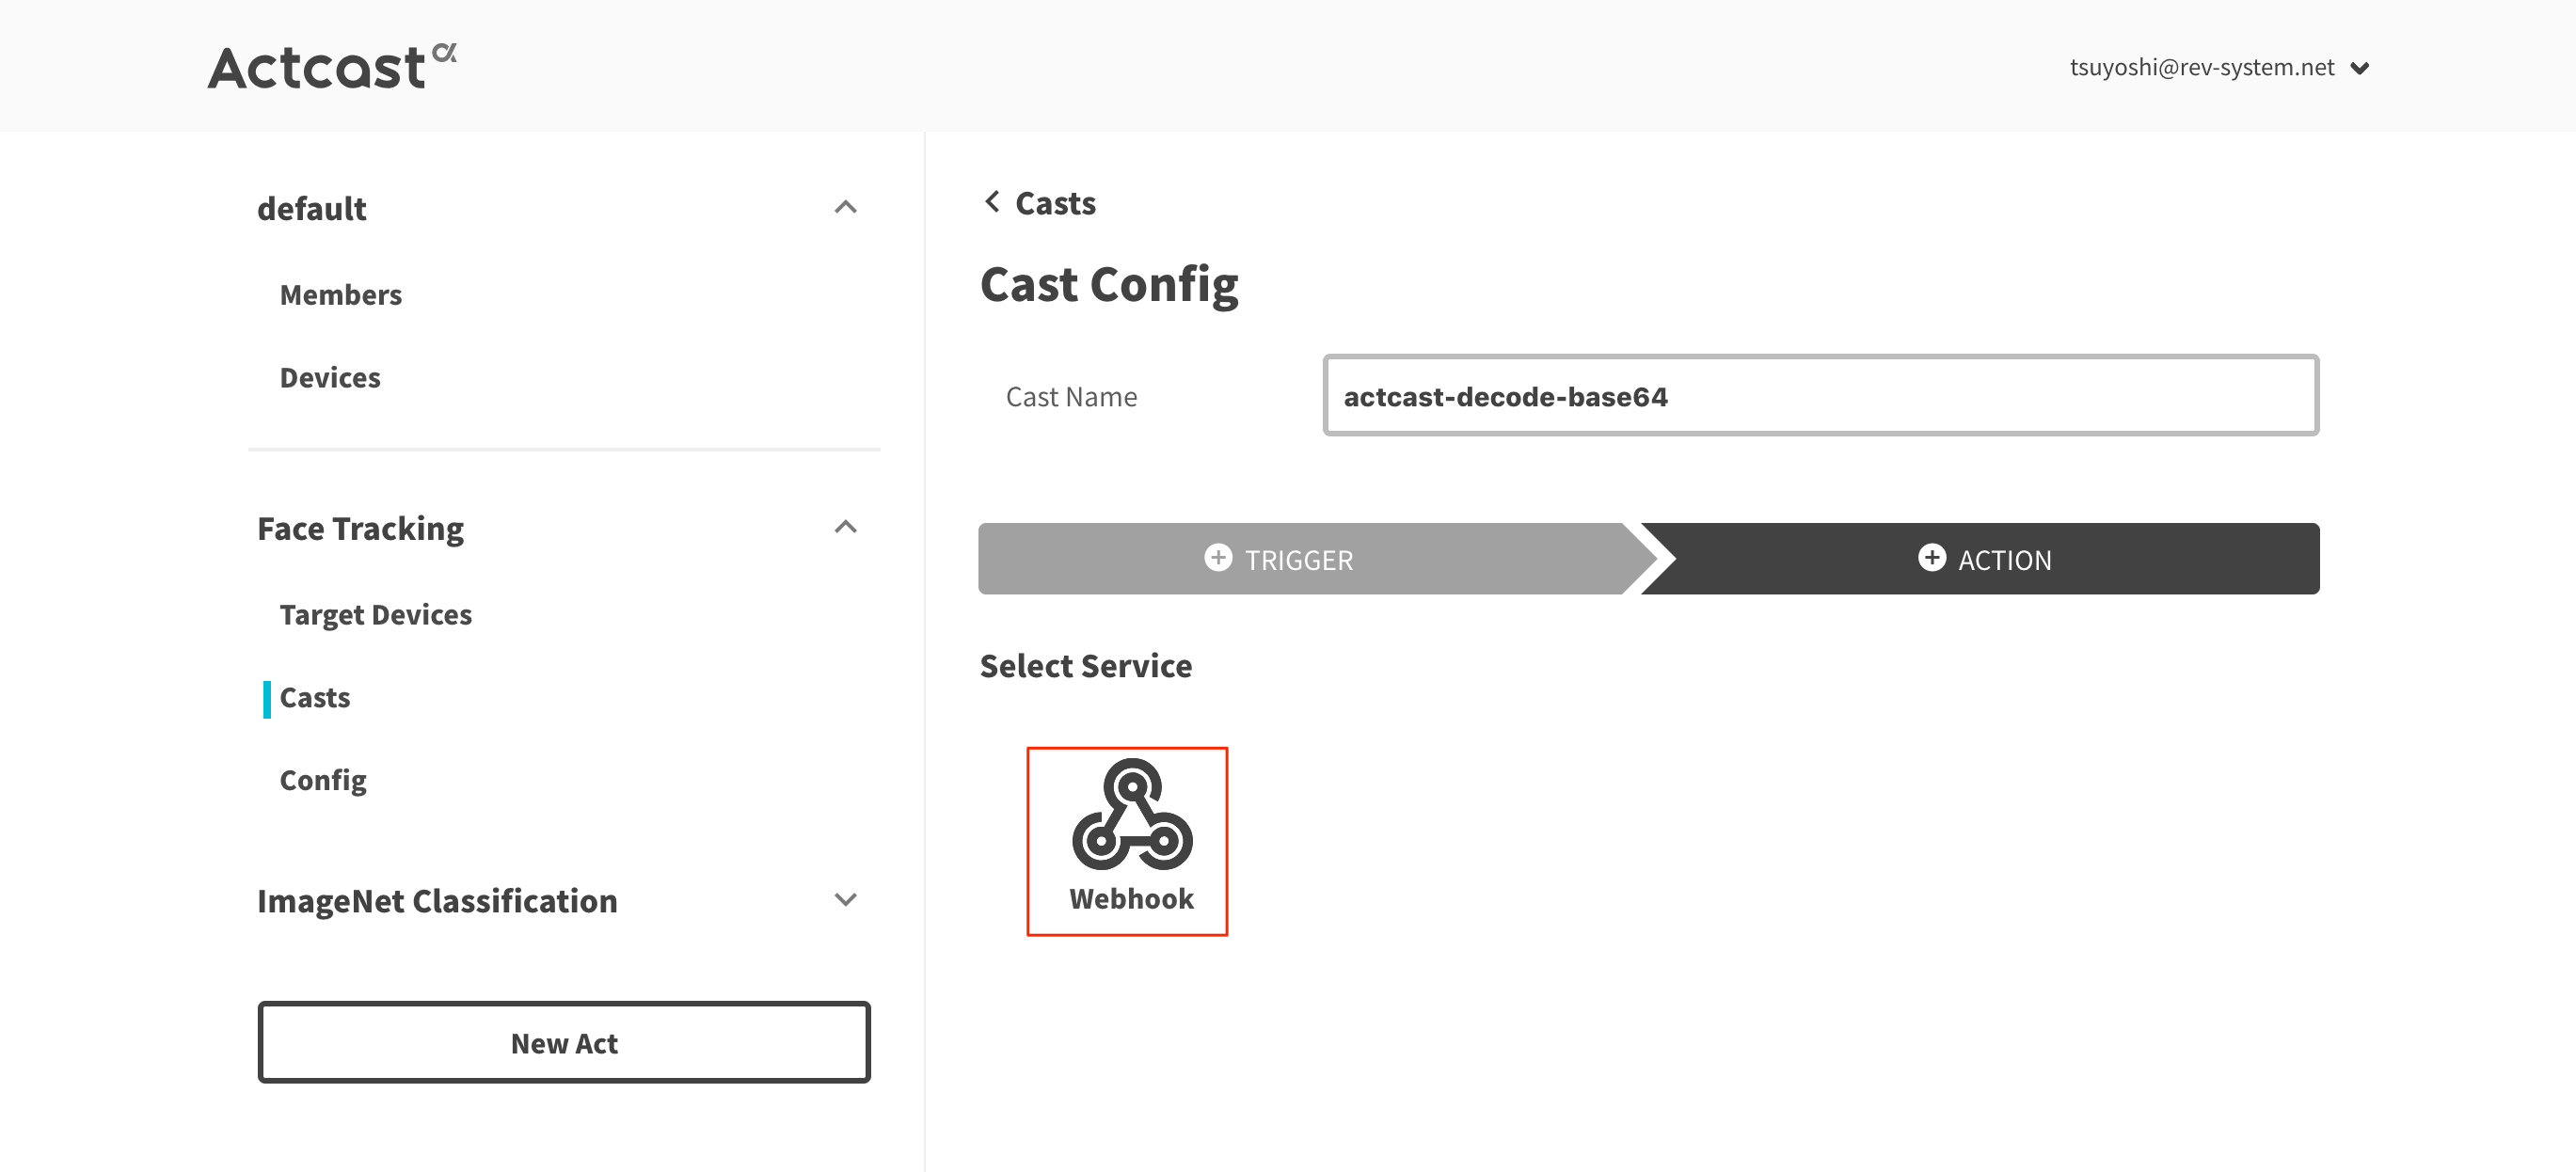2576x1172 pixels.
Task: Click the Webhook label under its icon
Action: [x=1130, y=898]
